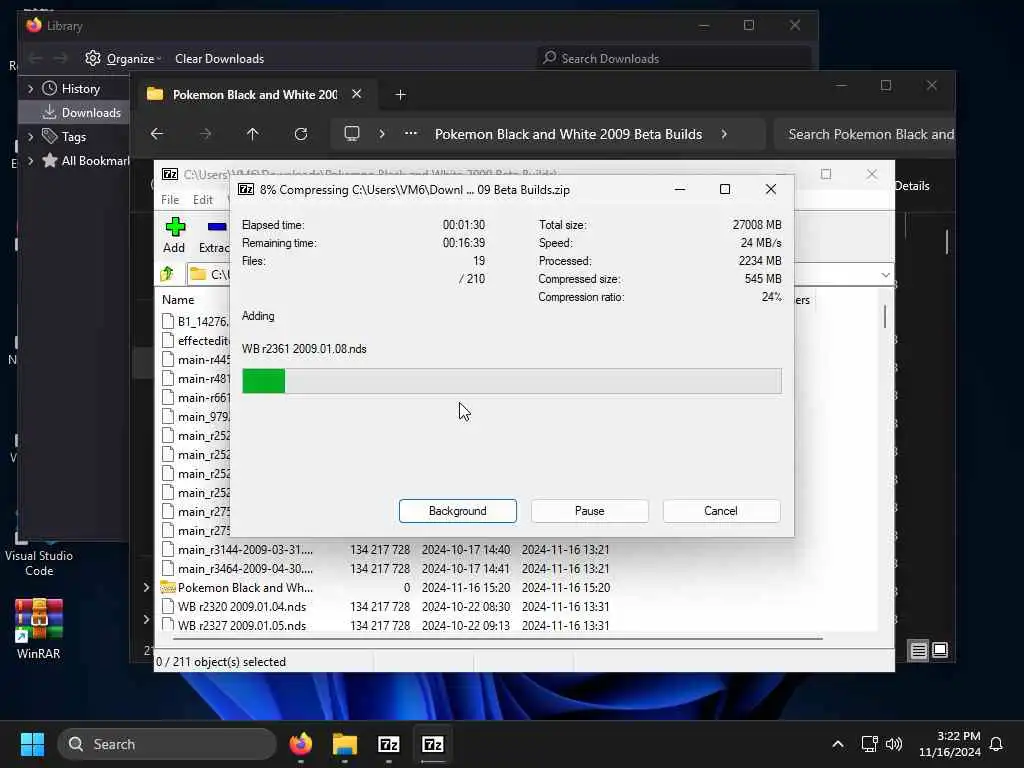
Task: Open 7-Zip address path dropdown
Action: (x=885, y=275)
